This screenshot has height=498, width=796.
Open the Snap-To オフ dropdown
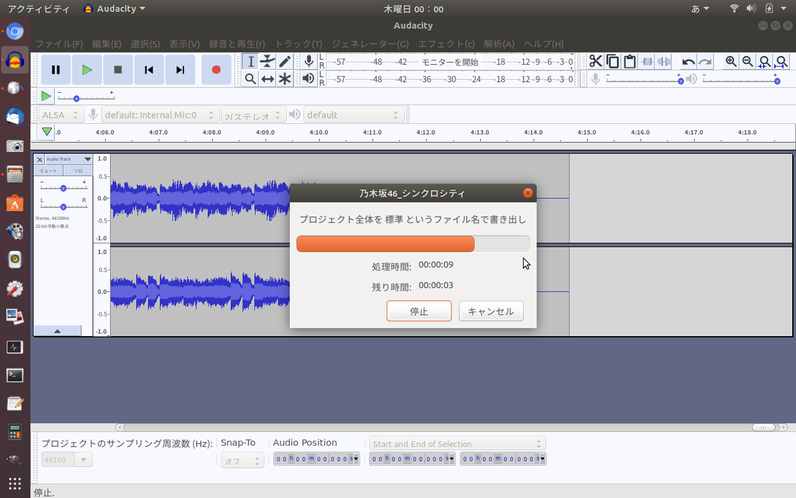coord(242,460)
